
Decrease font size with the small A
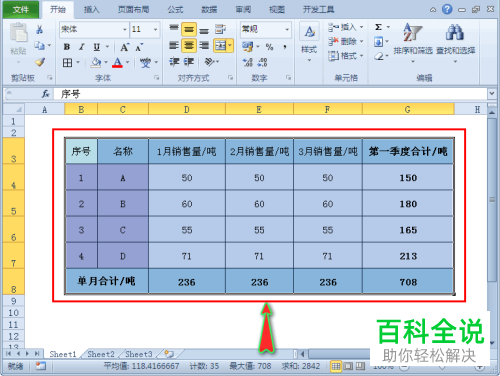pyautogui.click(x=139, y=47)
